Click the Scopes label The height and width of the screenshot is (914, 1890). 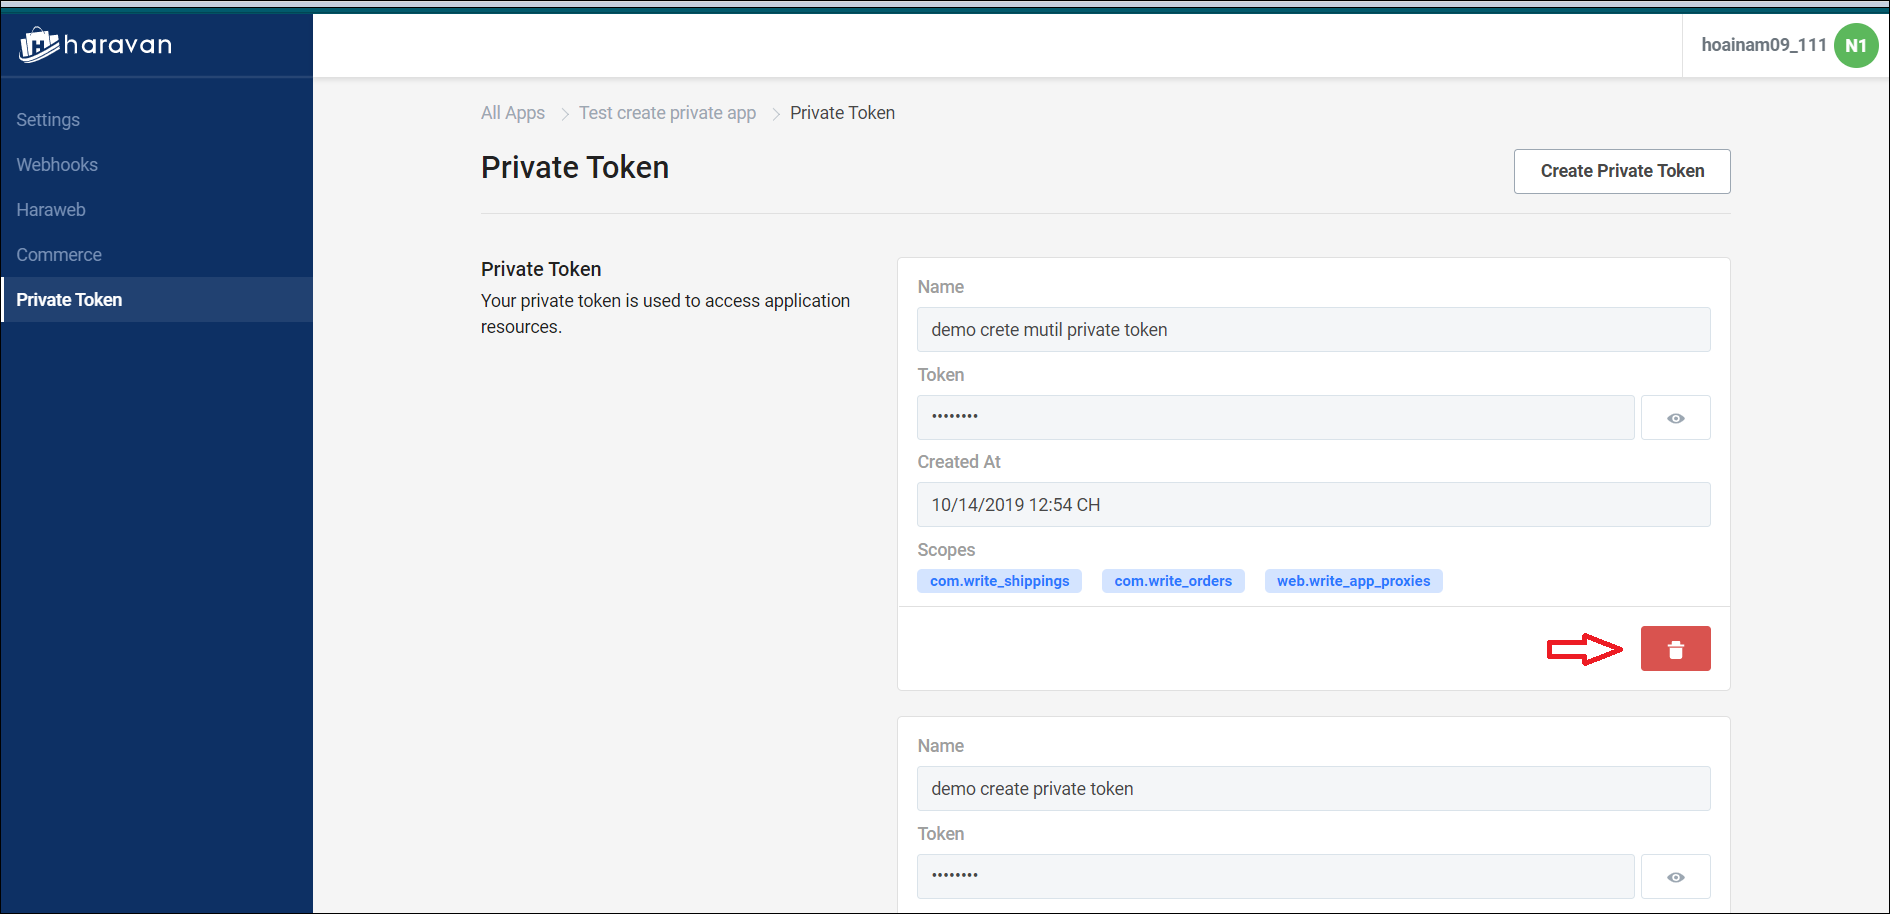[946, 550]
